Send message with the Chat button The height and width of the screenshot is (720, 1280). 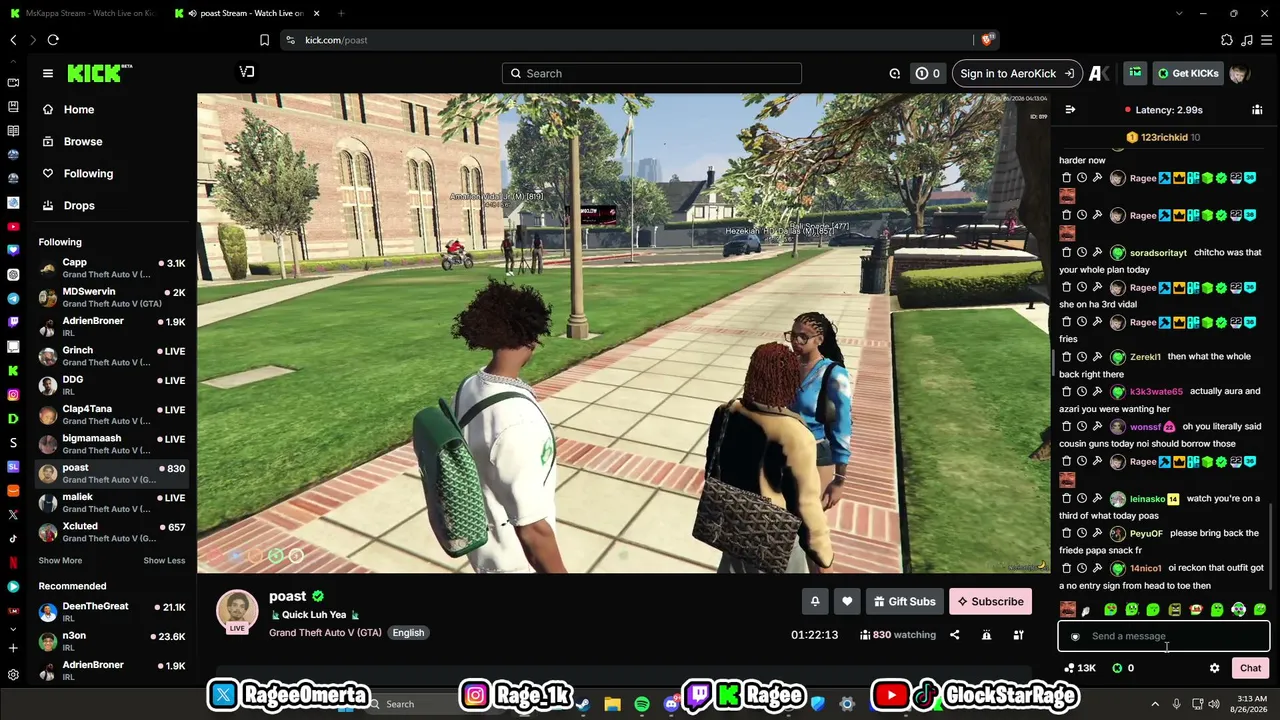1251,668
